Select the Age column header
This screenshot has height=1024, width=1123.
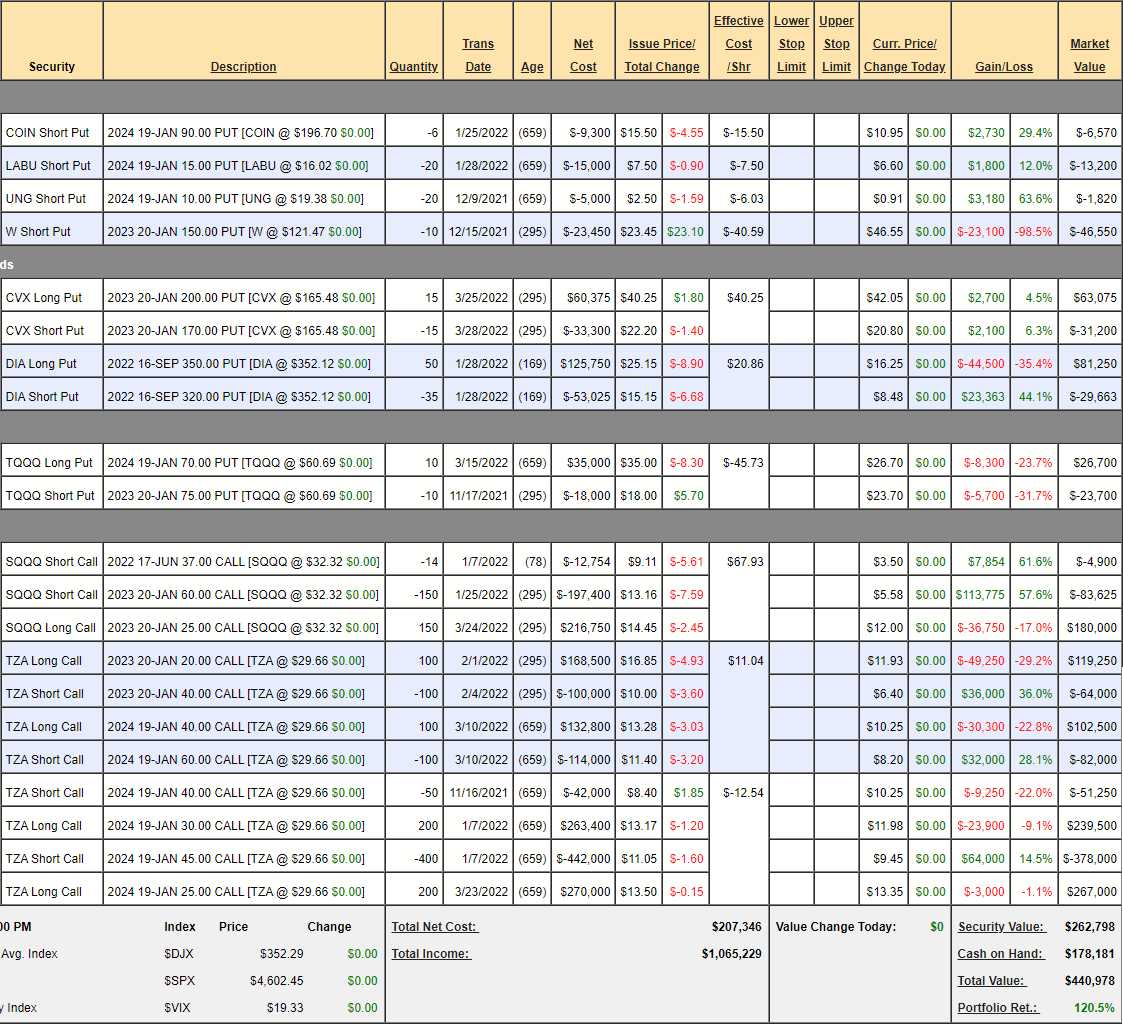coord(532,66)
